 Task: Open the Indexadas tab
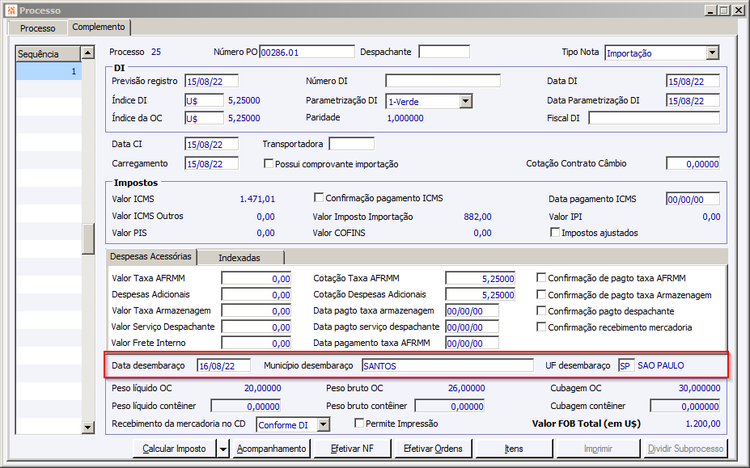tap(239, 257)
